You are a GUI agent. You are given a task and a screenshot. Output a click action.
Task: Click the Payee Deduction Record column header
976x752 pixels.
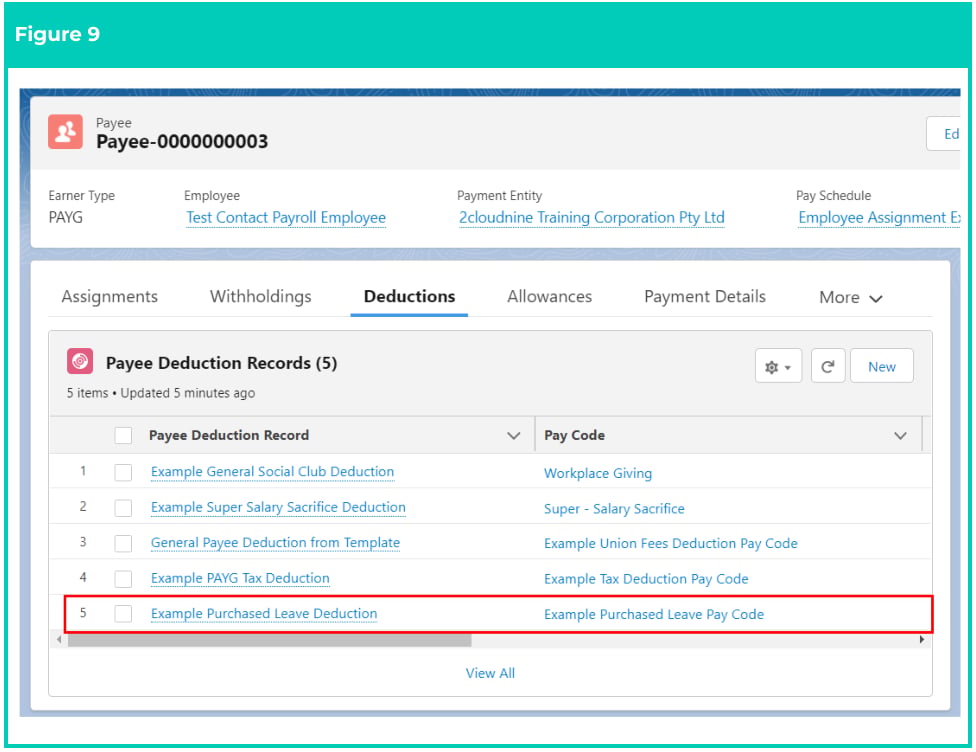point(228,435)
